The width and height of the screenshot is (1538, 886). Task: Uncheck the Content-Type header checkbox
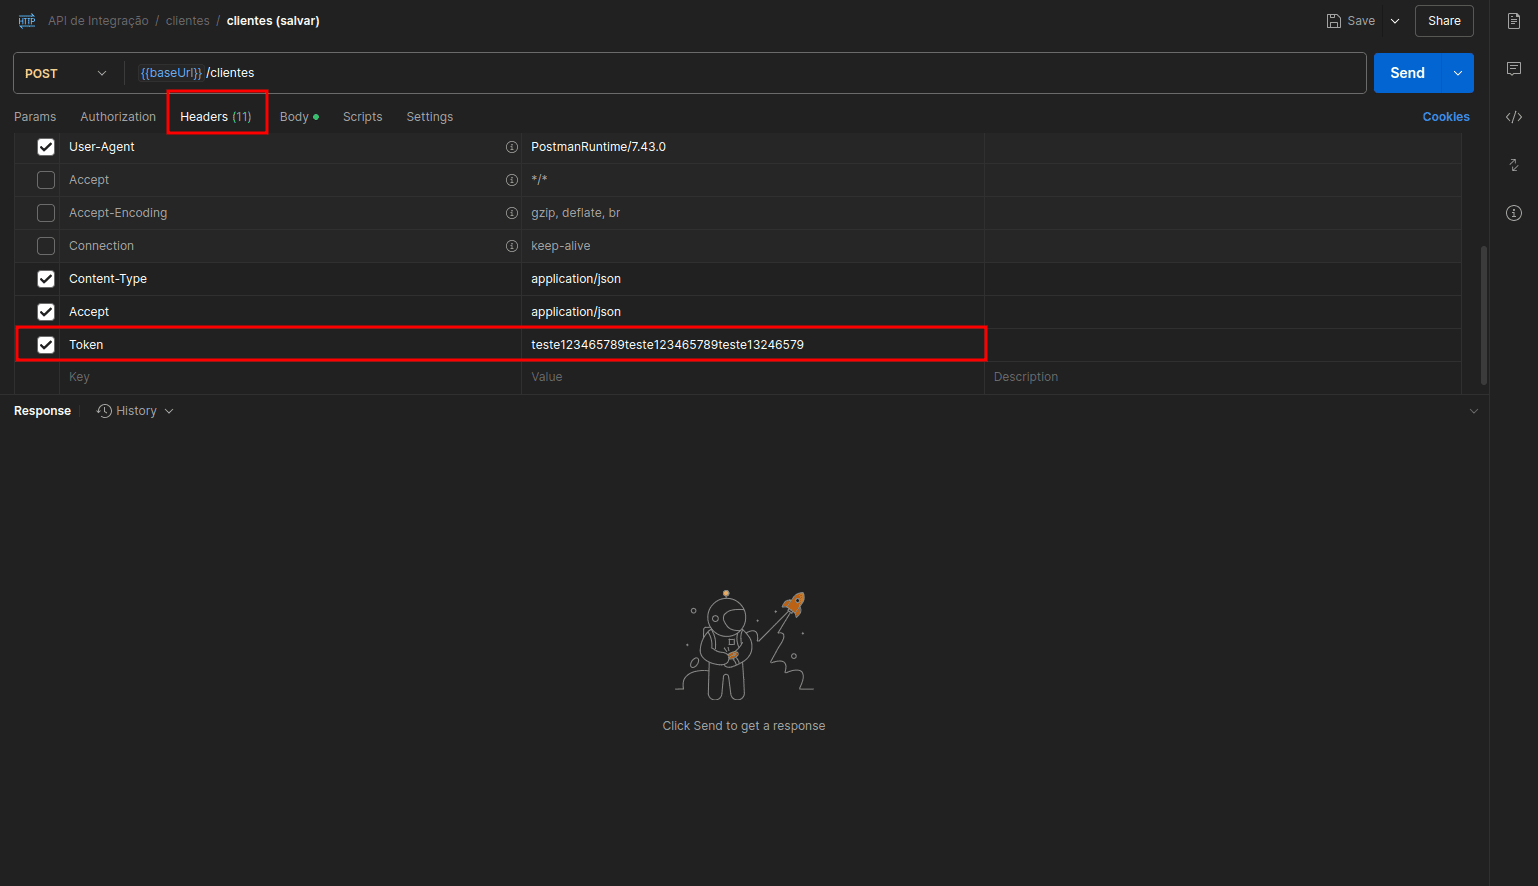(x=46, y=279)
